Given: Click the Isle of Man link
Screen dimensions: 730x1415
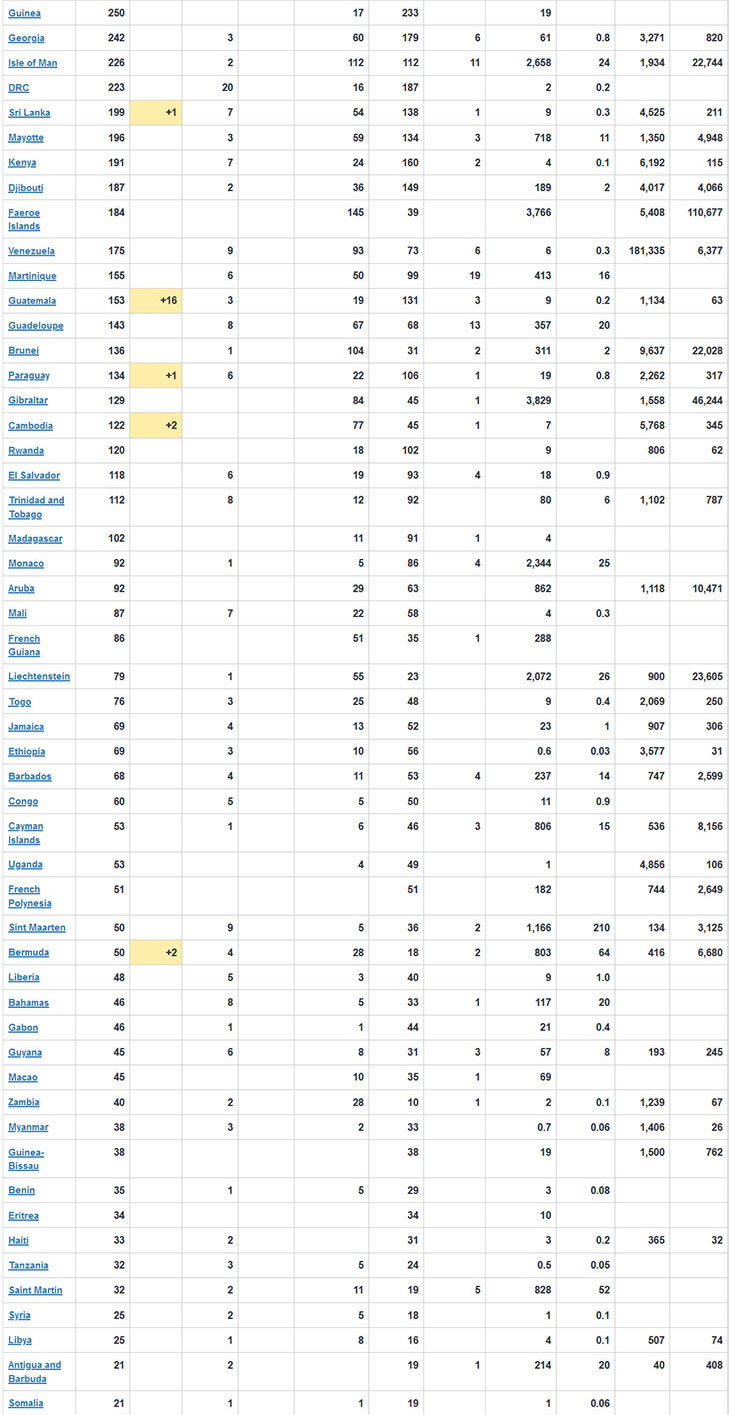Looking at the screenshot, I should (33, 63).
